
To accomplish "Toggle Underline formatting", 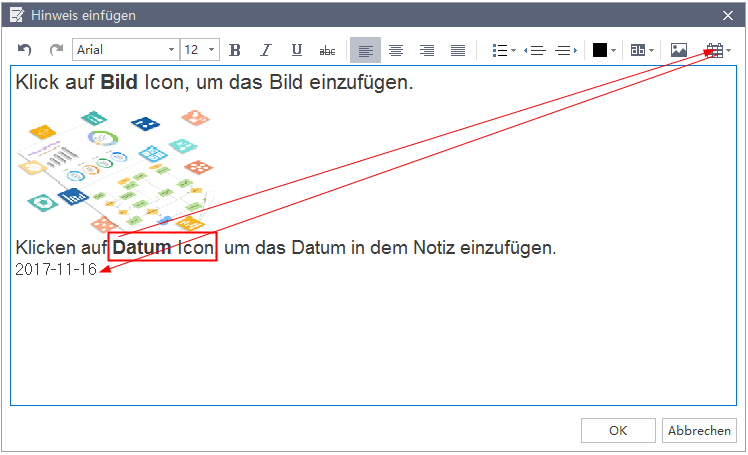I will [x=297, y=50].
